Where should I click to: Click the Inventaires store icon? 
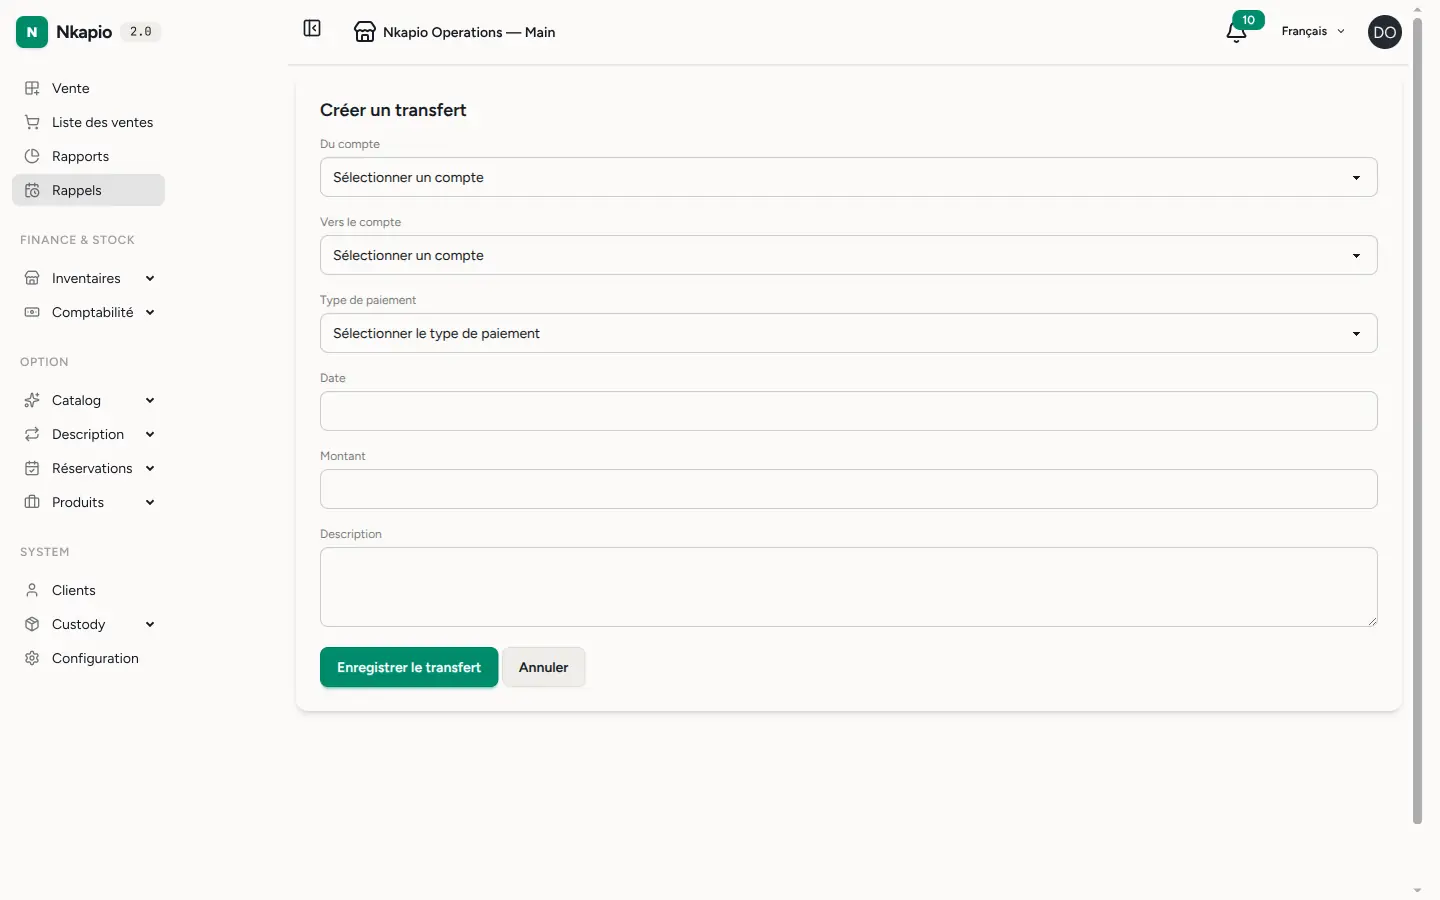coord(32,278)
